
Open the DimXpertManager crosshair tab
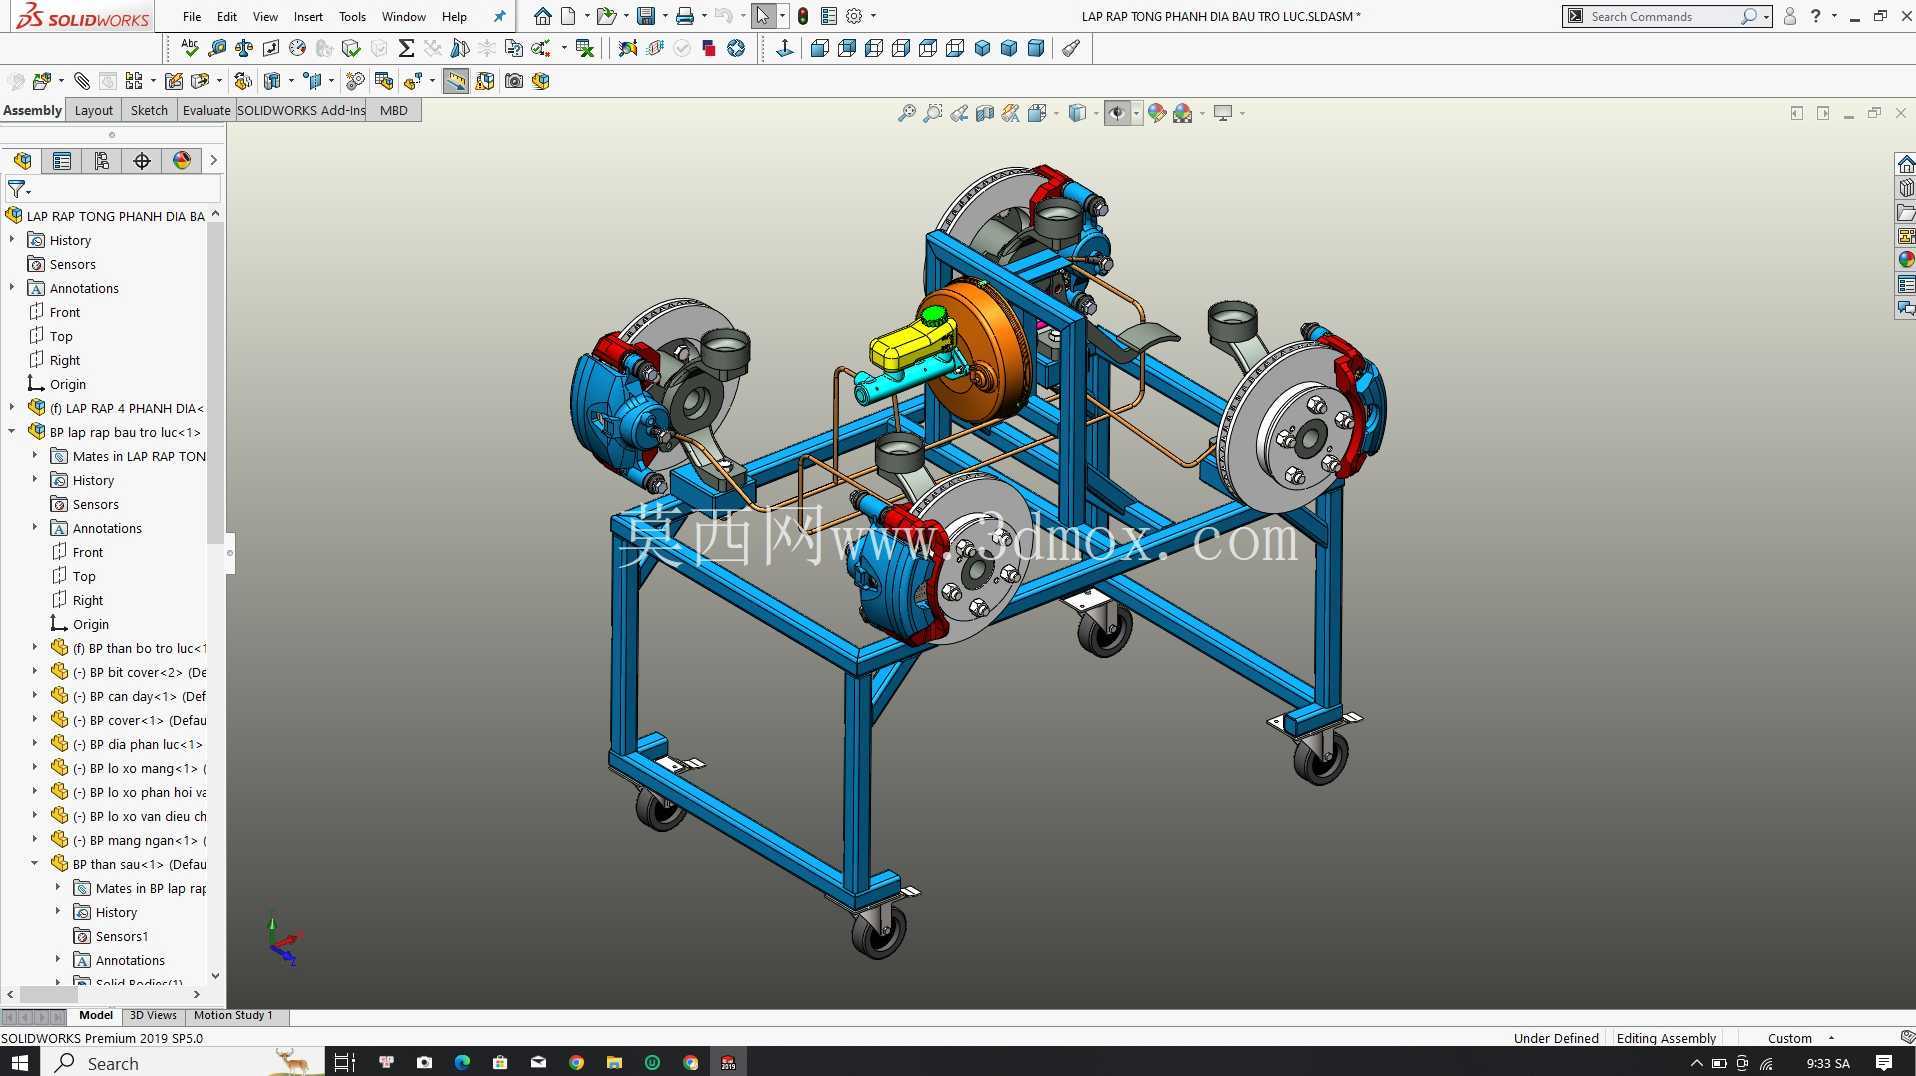pos(142,161)
